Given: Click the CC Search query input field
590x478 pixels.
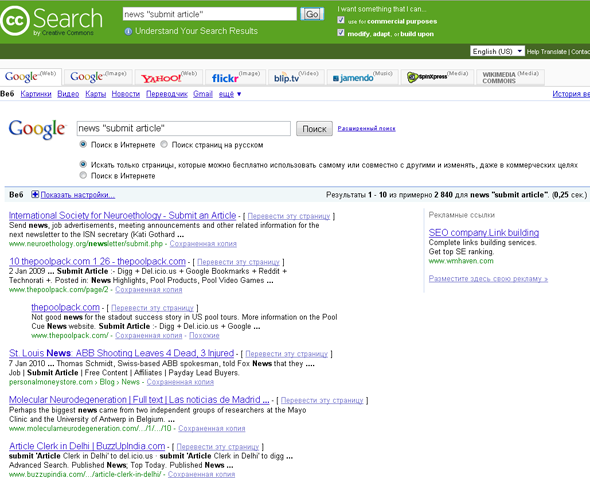Looking at the screenshot, I should (210, 14).
